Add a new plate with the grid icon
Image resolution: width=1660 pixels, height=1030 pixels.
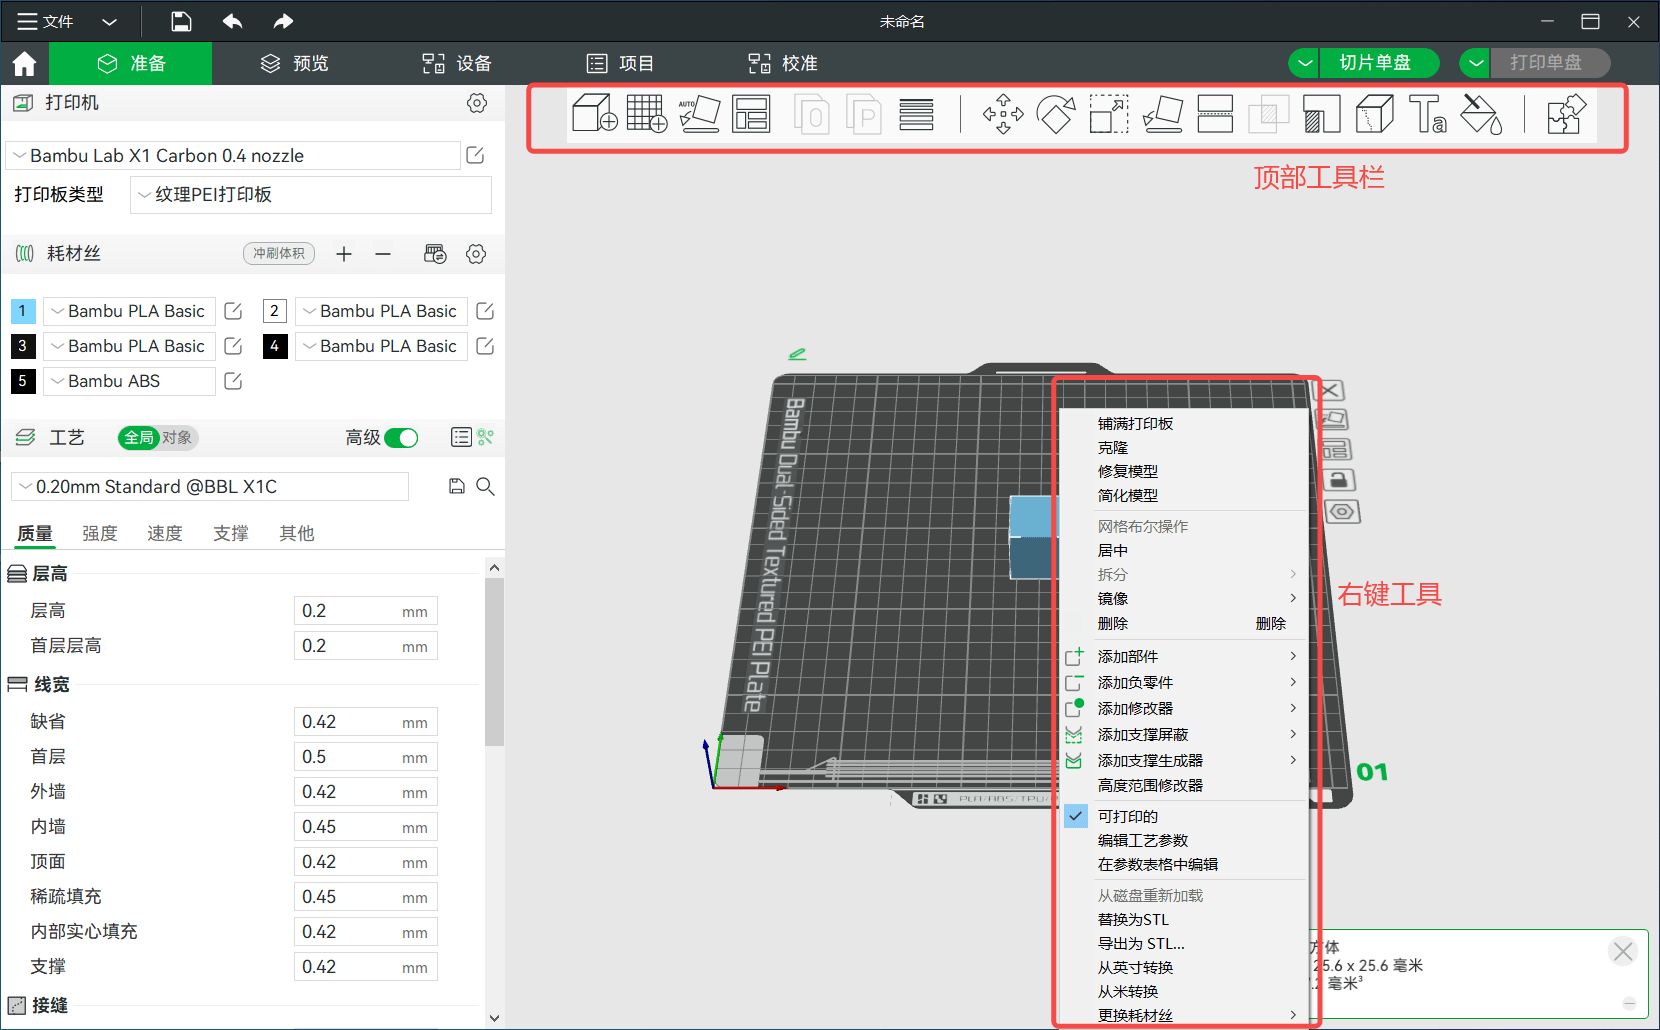pyautogui.click(x=646, y=114)
